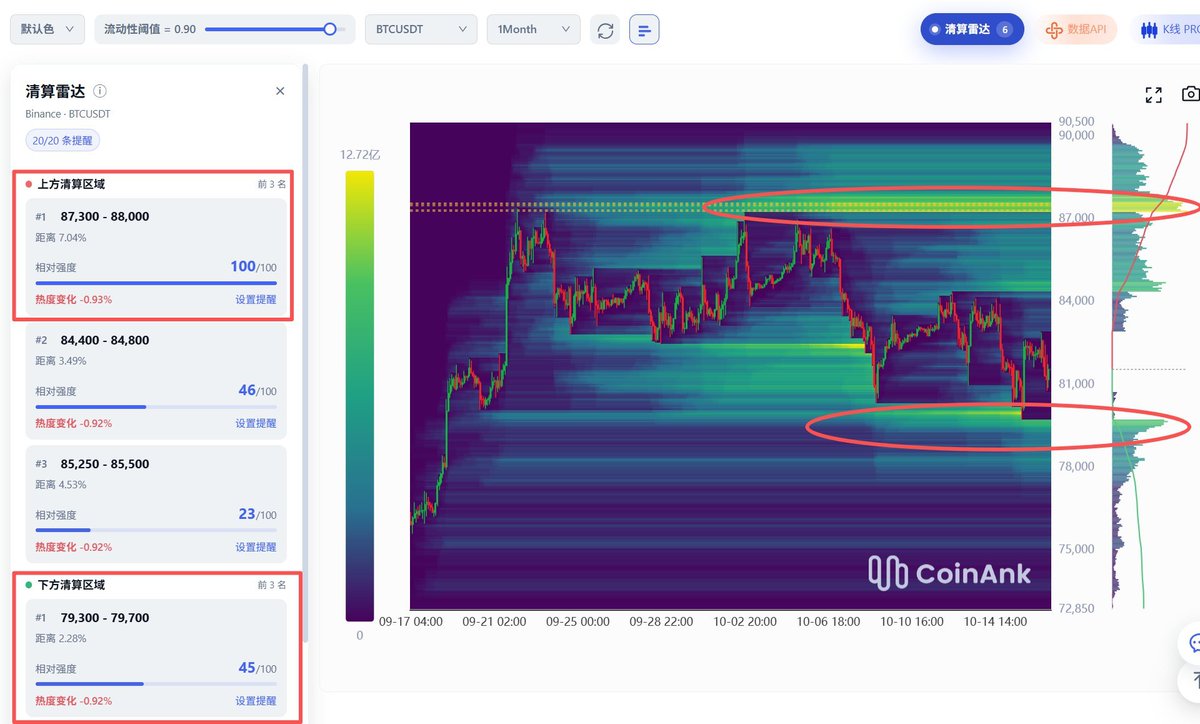Viewport: 1200px width, 724px height.
Task: Open the 默认色 color scheme dropdown
Action: coord(47,30)
